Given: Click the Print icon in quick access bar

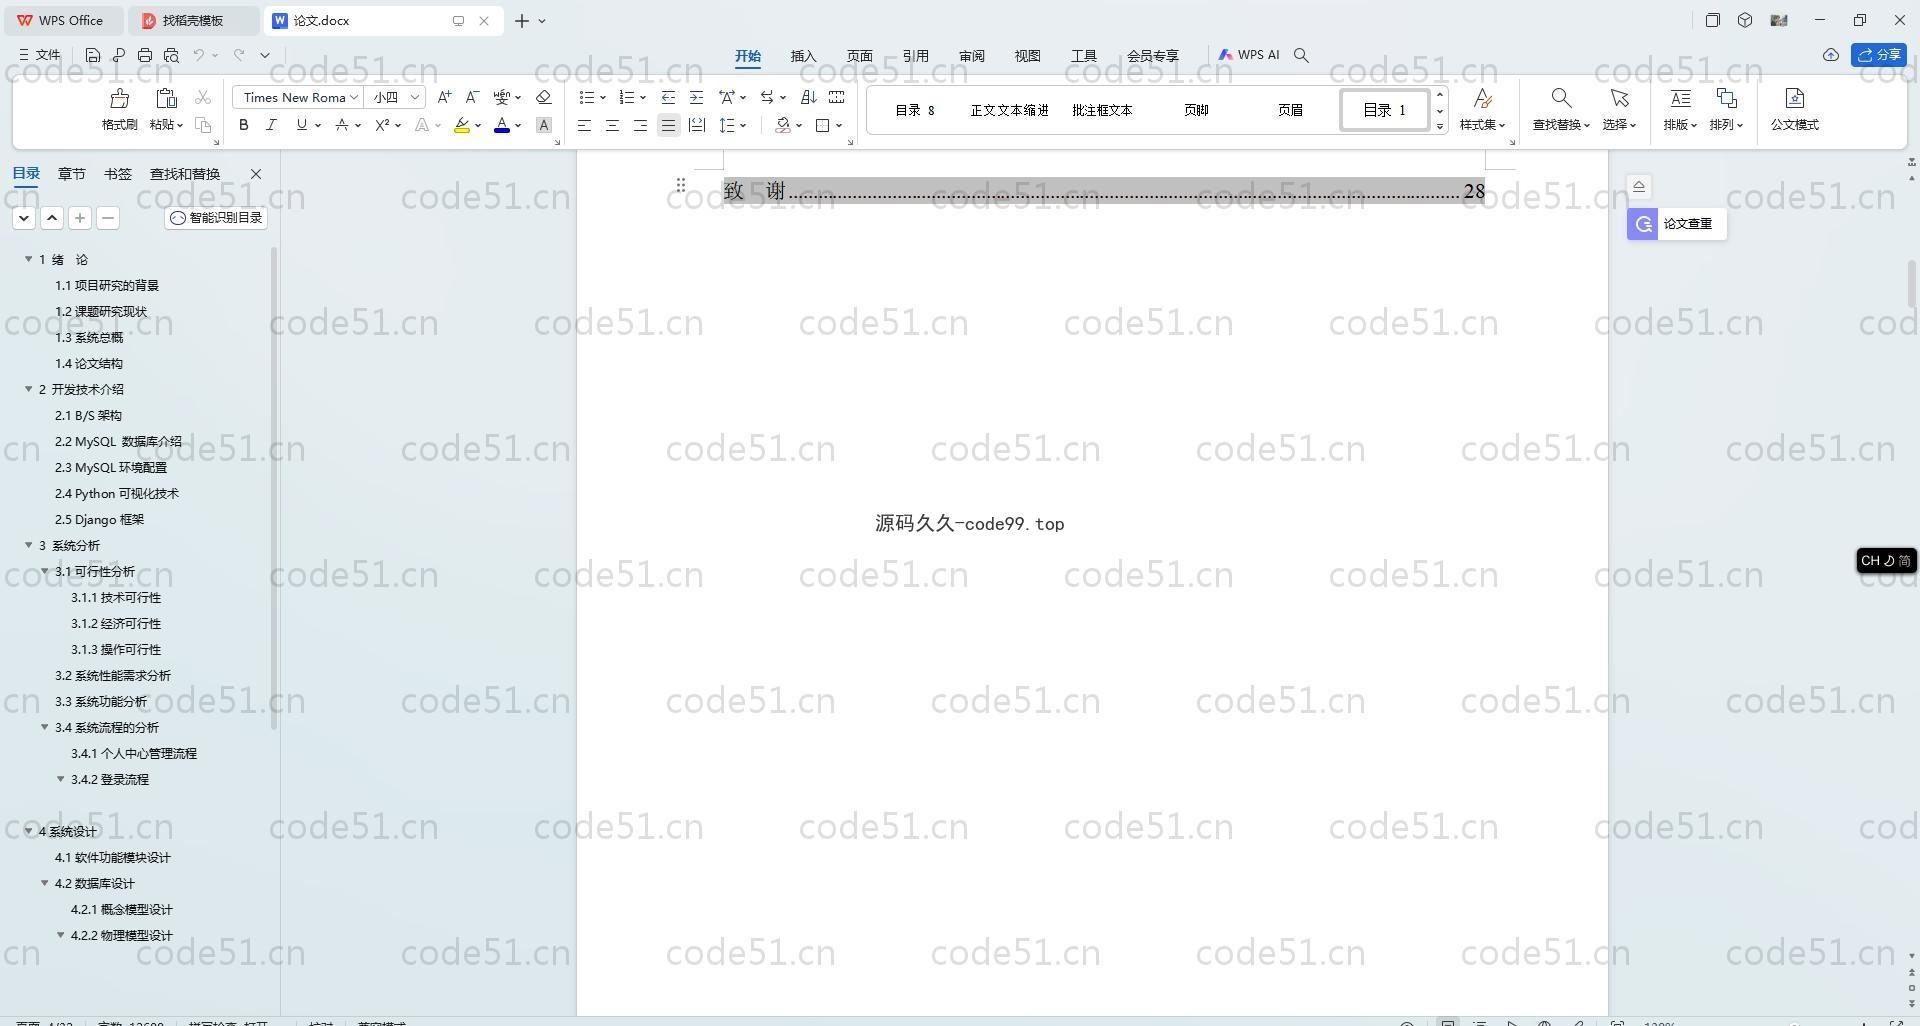Looking at the screenshot, I should tap(145, 55).
